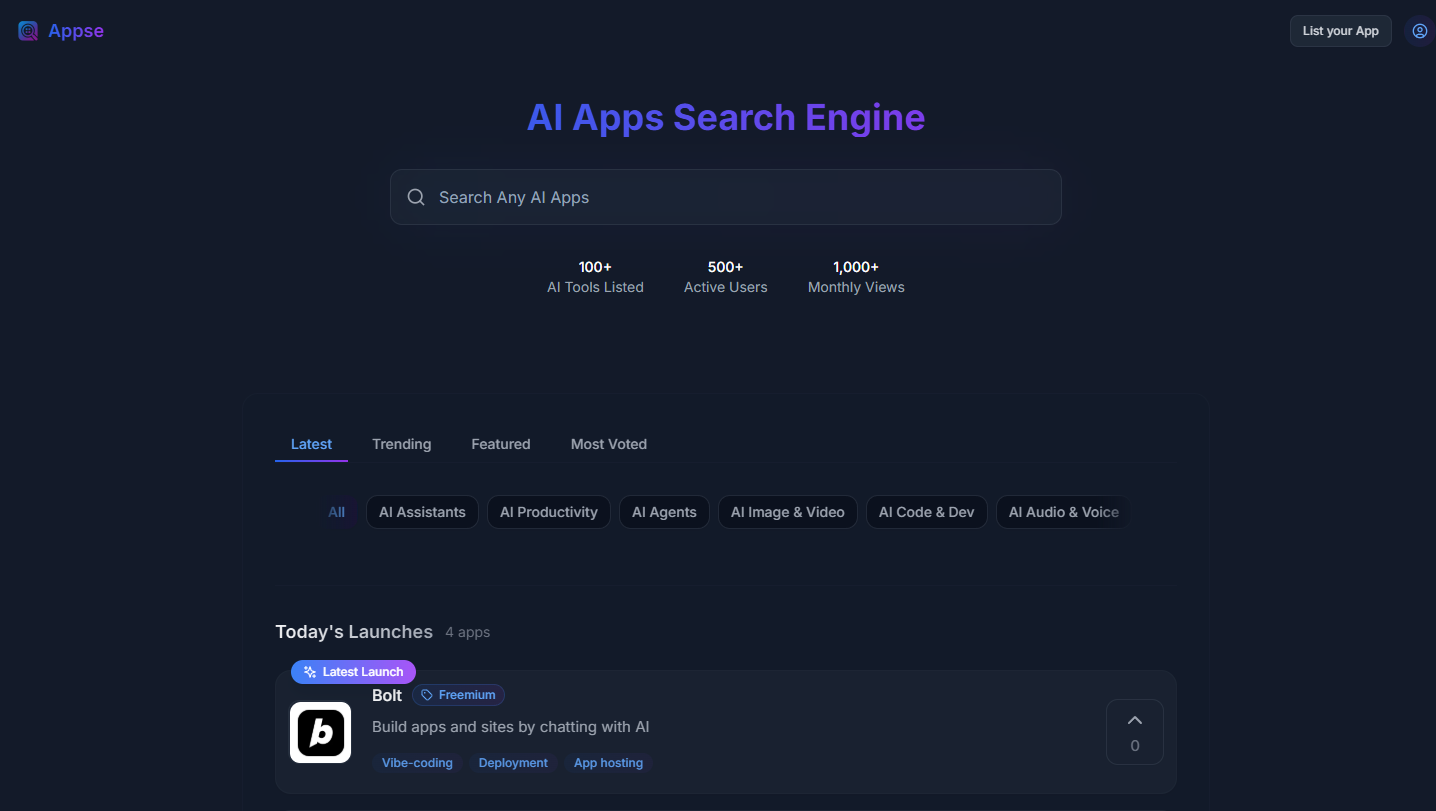The width and height of the screenshot is (1436, 811).
Task: Click the Vibe-coding tag
Action: [x=417, y=762]
